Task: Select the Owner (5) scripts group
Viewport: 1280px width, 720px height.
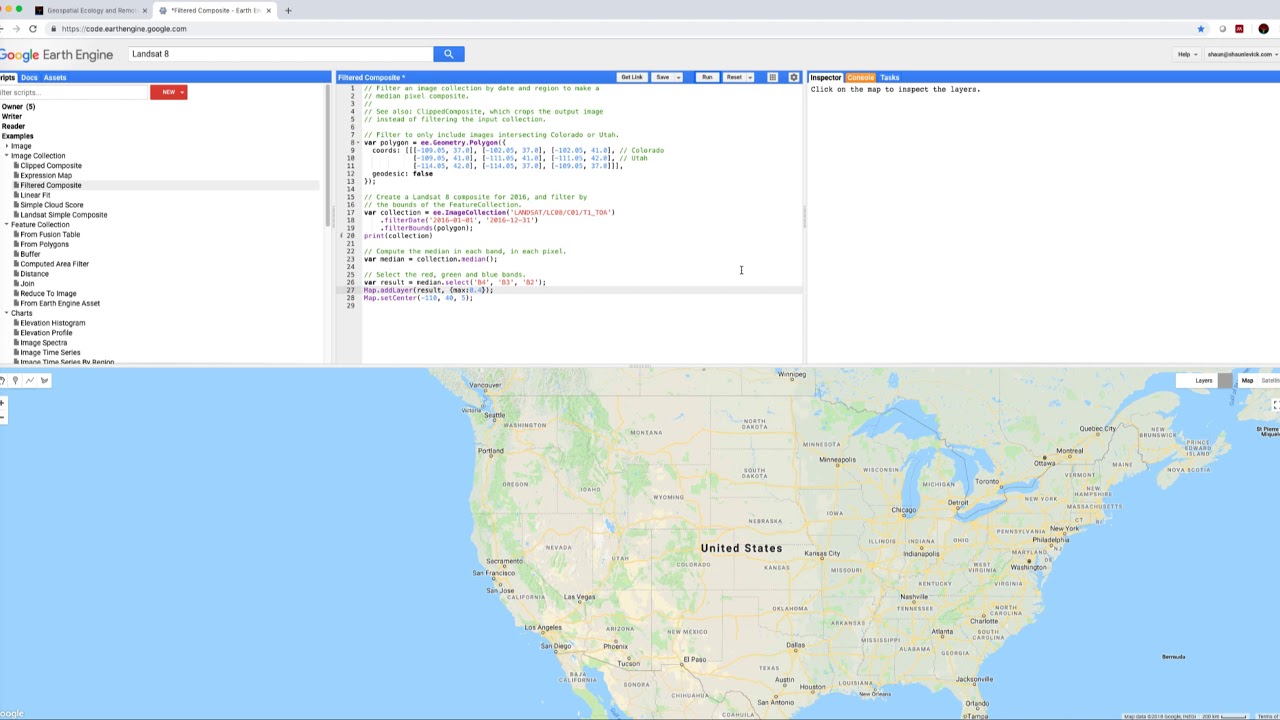Action: coord(18,107)
